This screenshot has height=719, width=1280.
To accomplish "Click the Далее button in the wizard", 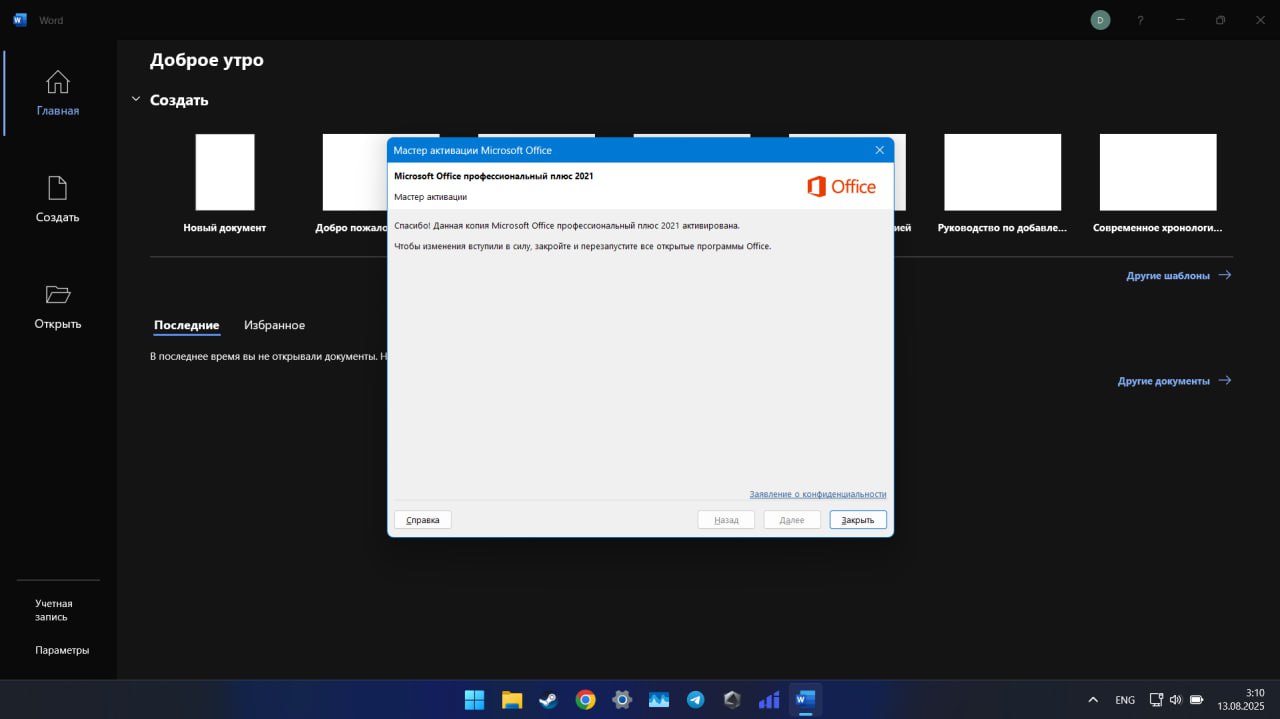I will 792,520.
